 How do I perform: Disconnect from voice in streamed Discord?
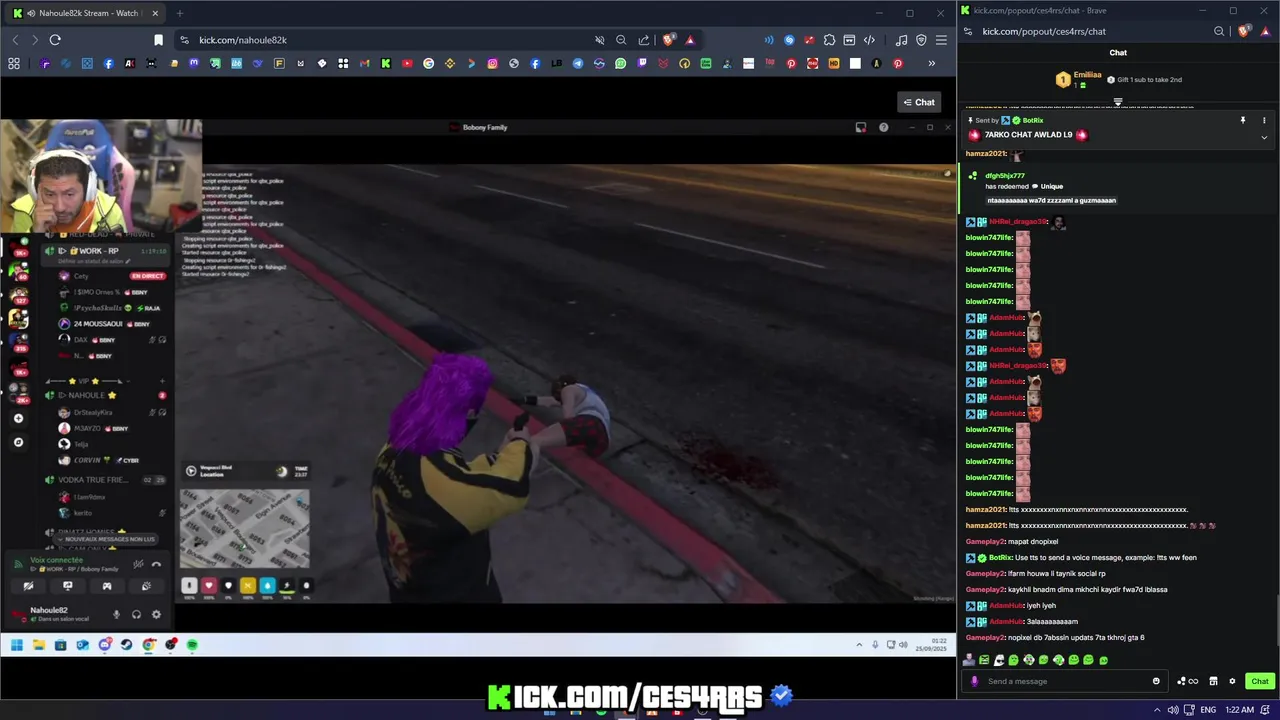(x=156, y=565)
